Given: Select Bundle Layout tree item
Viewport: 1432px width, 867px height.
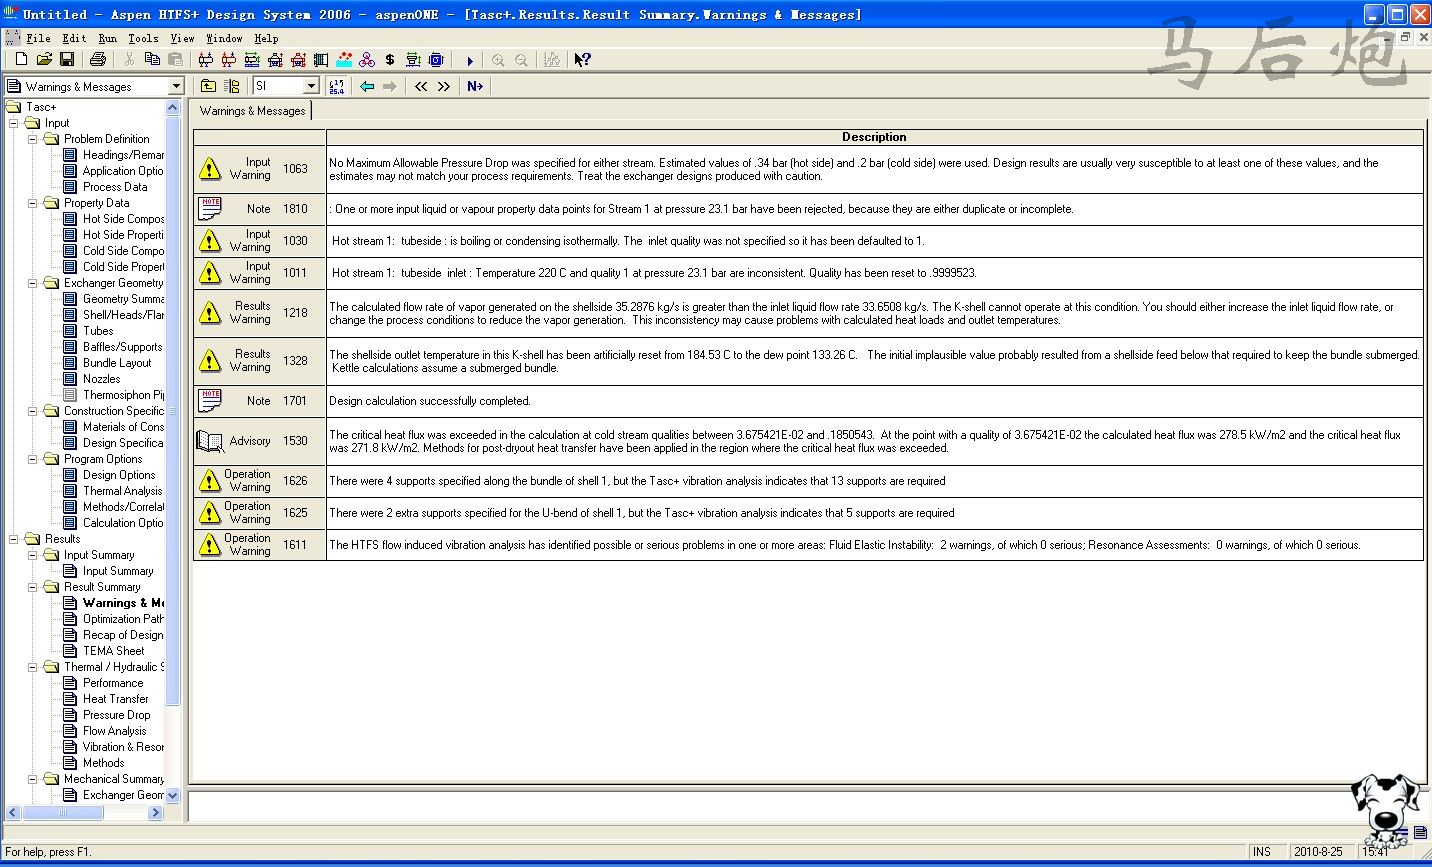Looking at the screenshot, I should coord(117,363).
